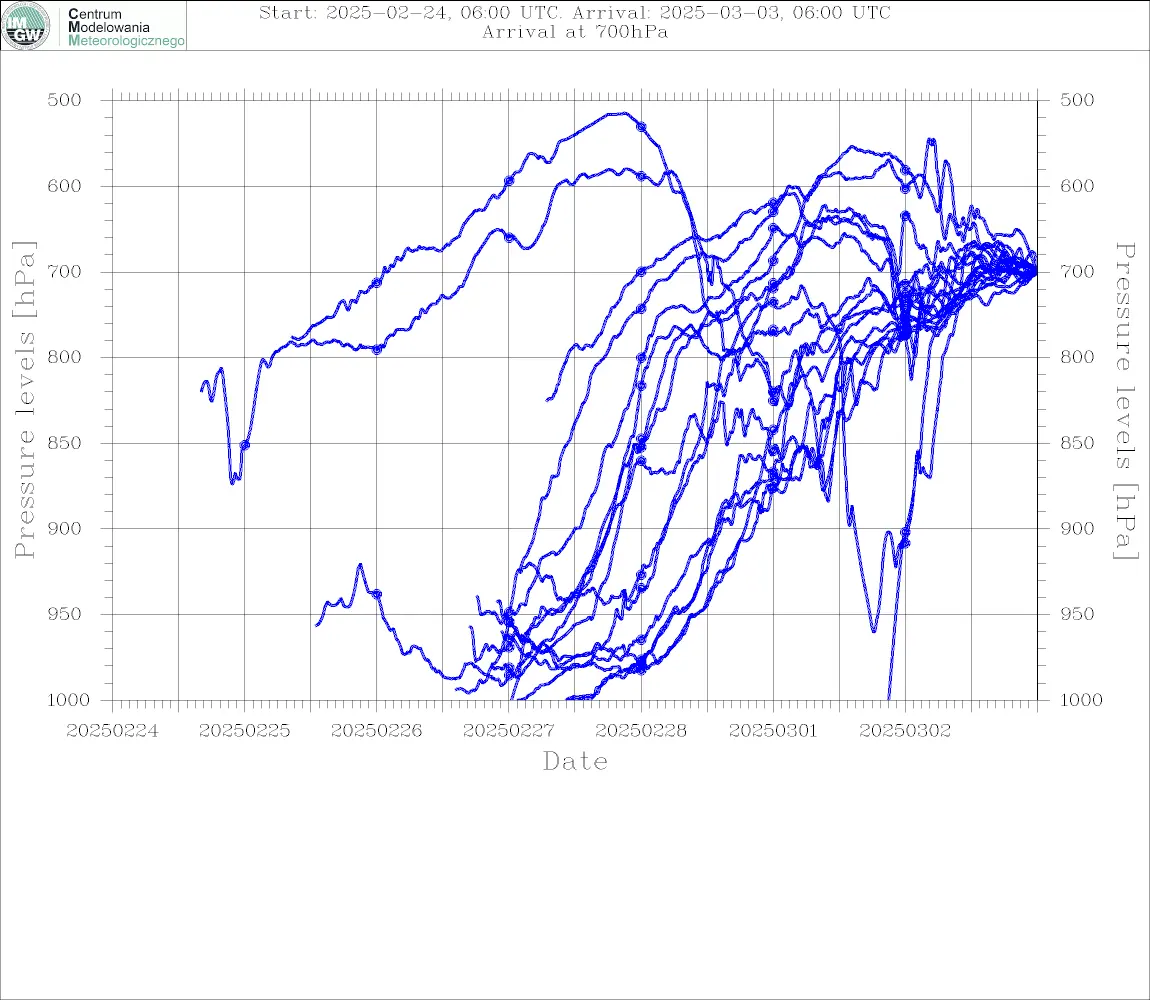The height and width of the screenshot is (1000, 1150).
Task: Click the left axis 600 label
Action: click(x=65, y=186)
